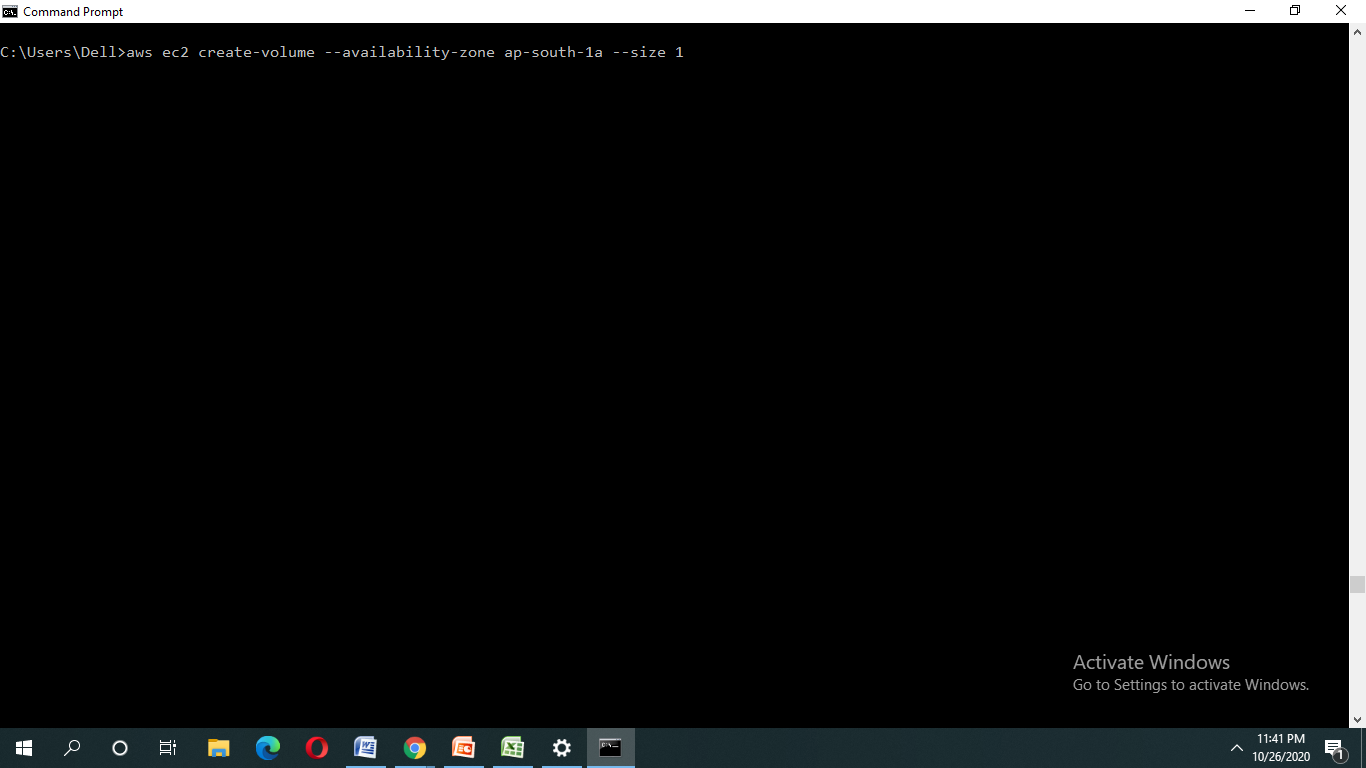This screenshot has width=1366, height=768.
Task: Click Show desktop strip at the taskbar end
Action: pos(1363,747)
